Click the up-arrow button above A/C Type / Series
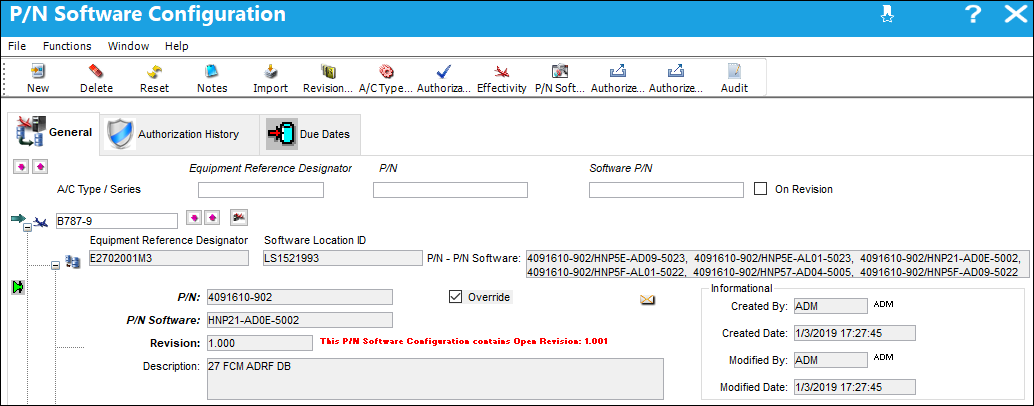The height and width of the screenshot is (406, 1034). click(40, 167)
